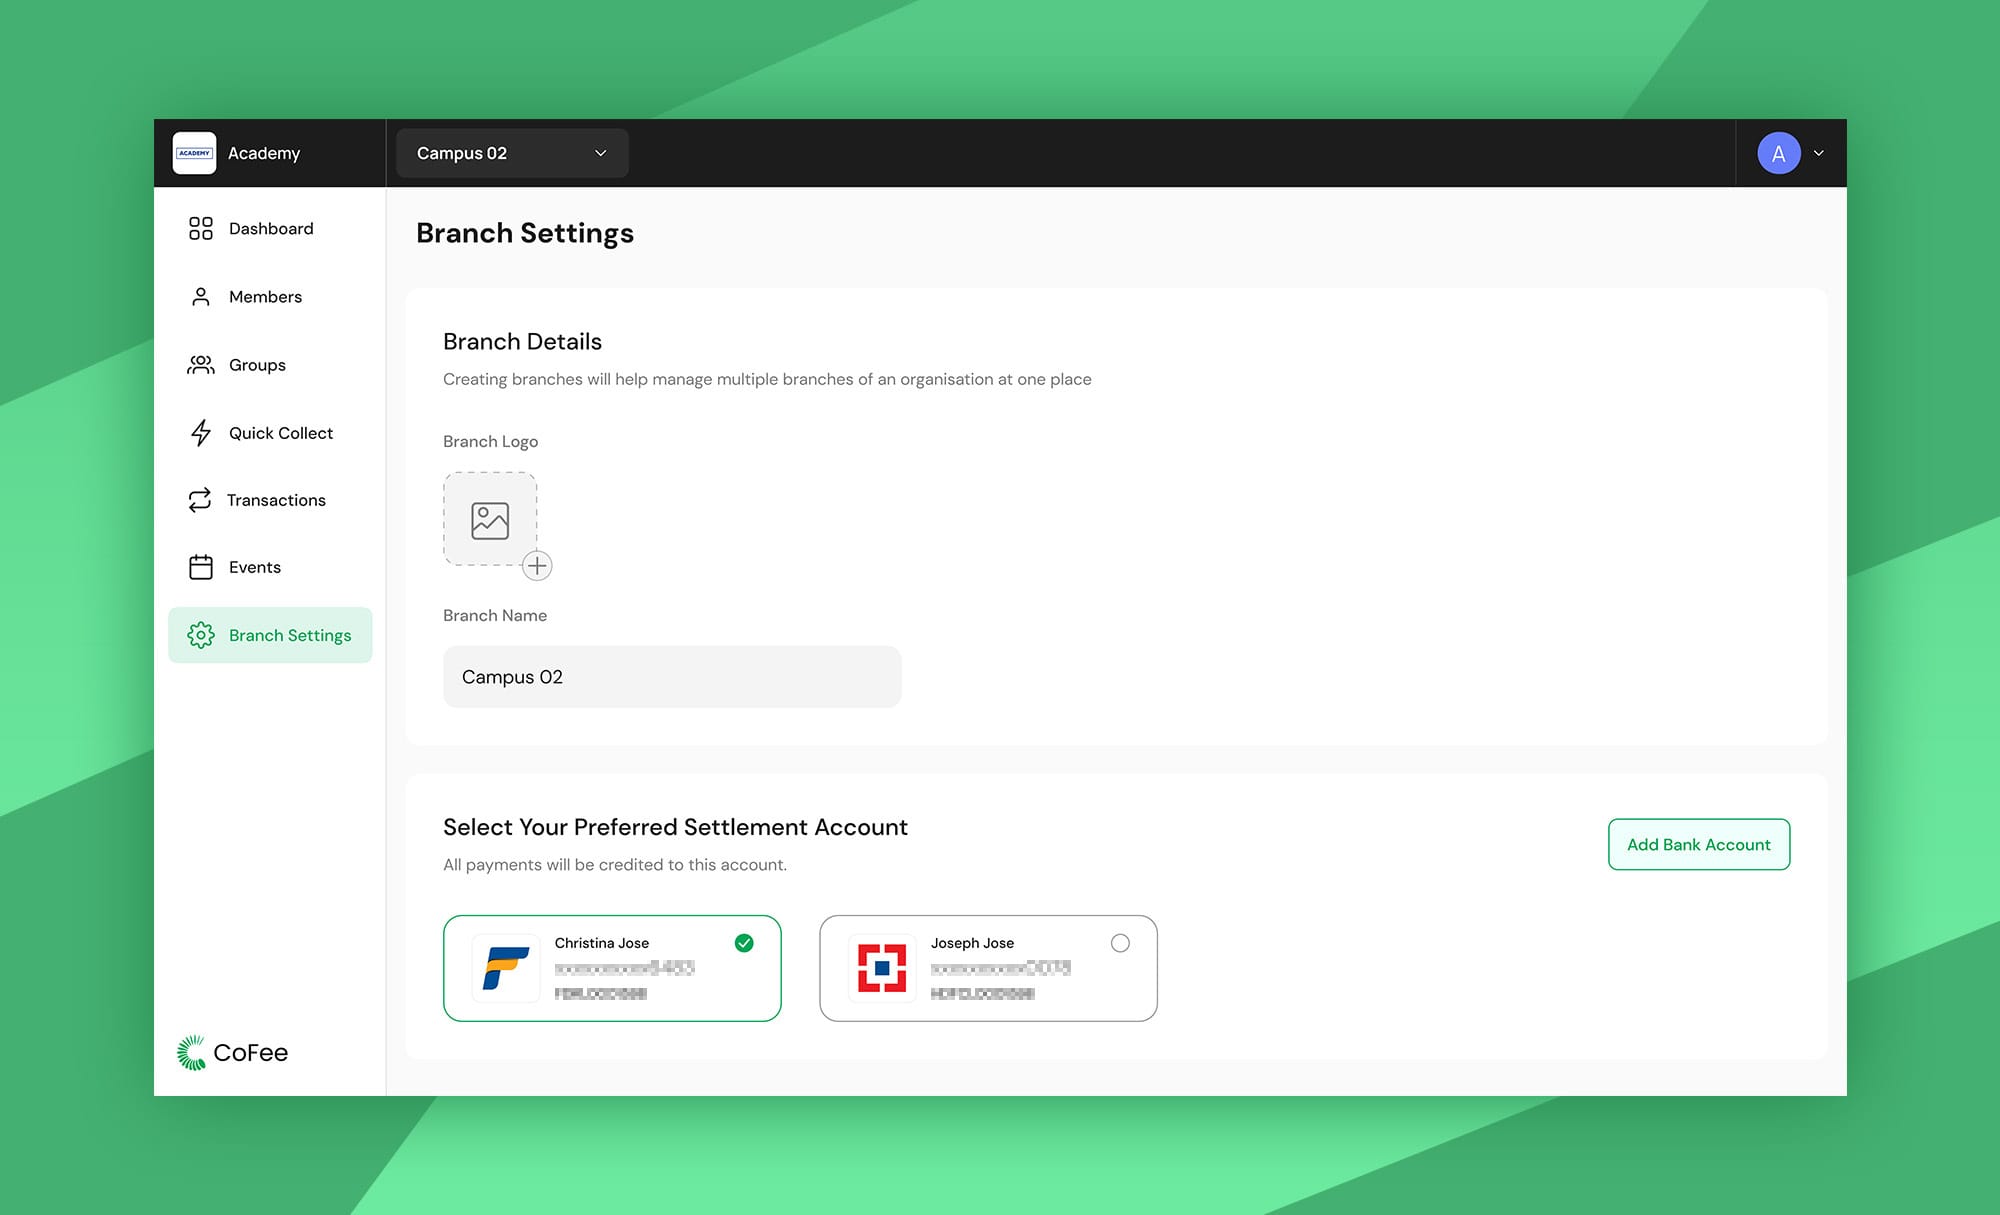Choose the Joseph Jose bank card
The height and width of the screenshot is (1215, 2000).
point(988,968)
